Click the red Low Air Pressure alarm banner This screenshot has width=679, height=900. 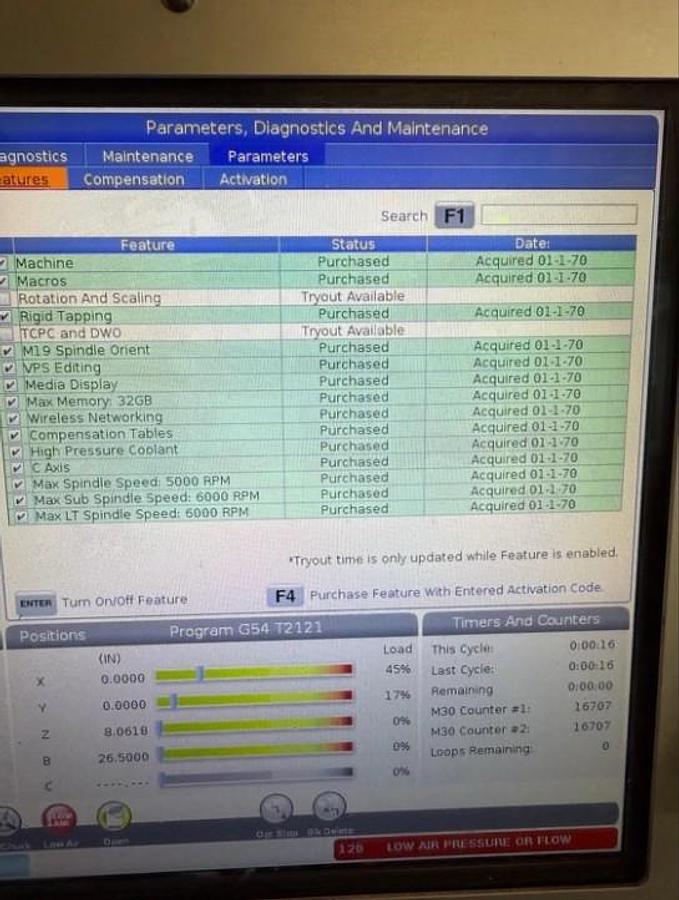point(476,844)
